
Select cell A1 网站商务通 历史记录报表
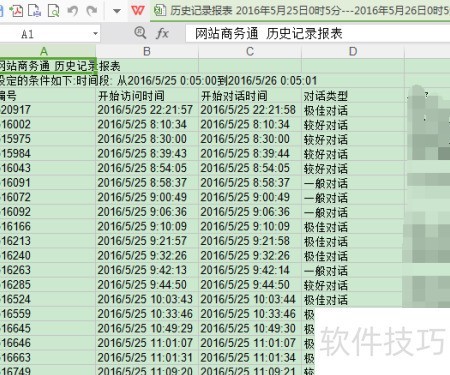[48, 66]
